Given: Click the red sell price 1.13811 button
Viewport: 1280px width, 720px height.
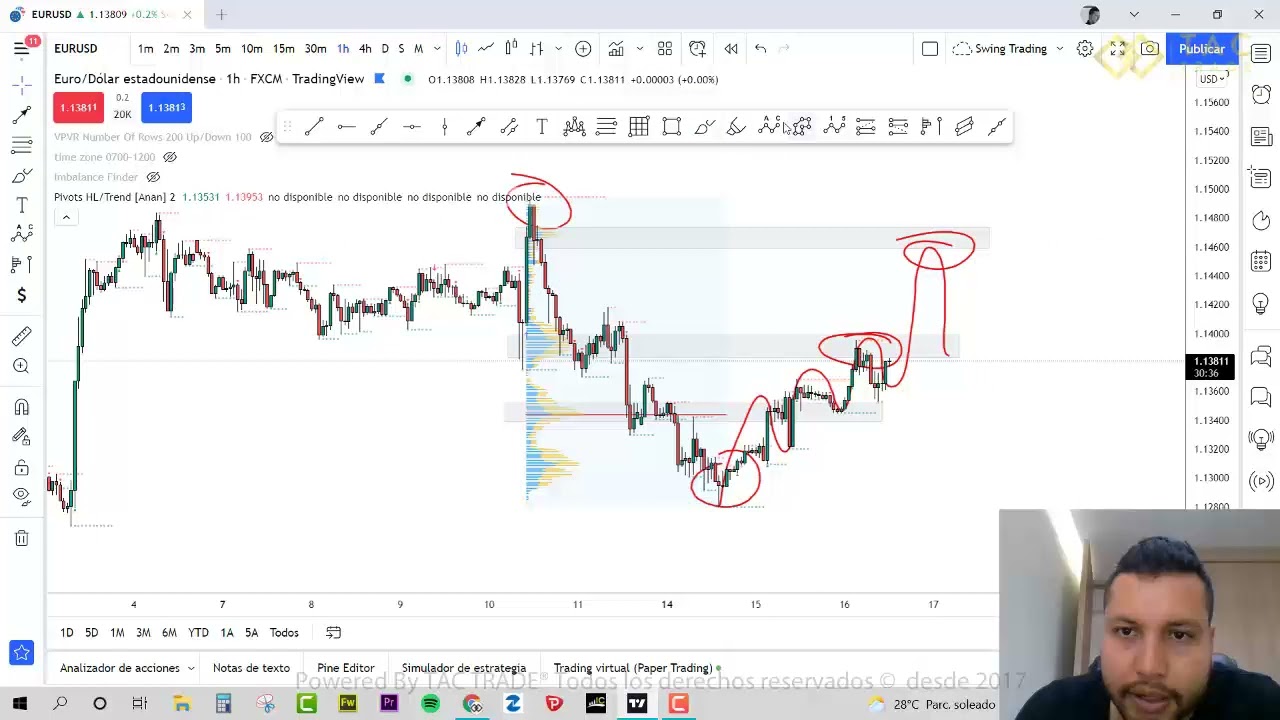Looking at the screenshot, I should [78, 107].
